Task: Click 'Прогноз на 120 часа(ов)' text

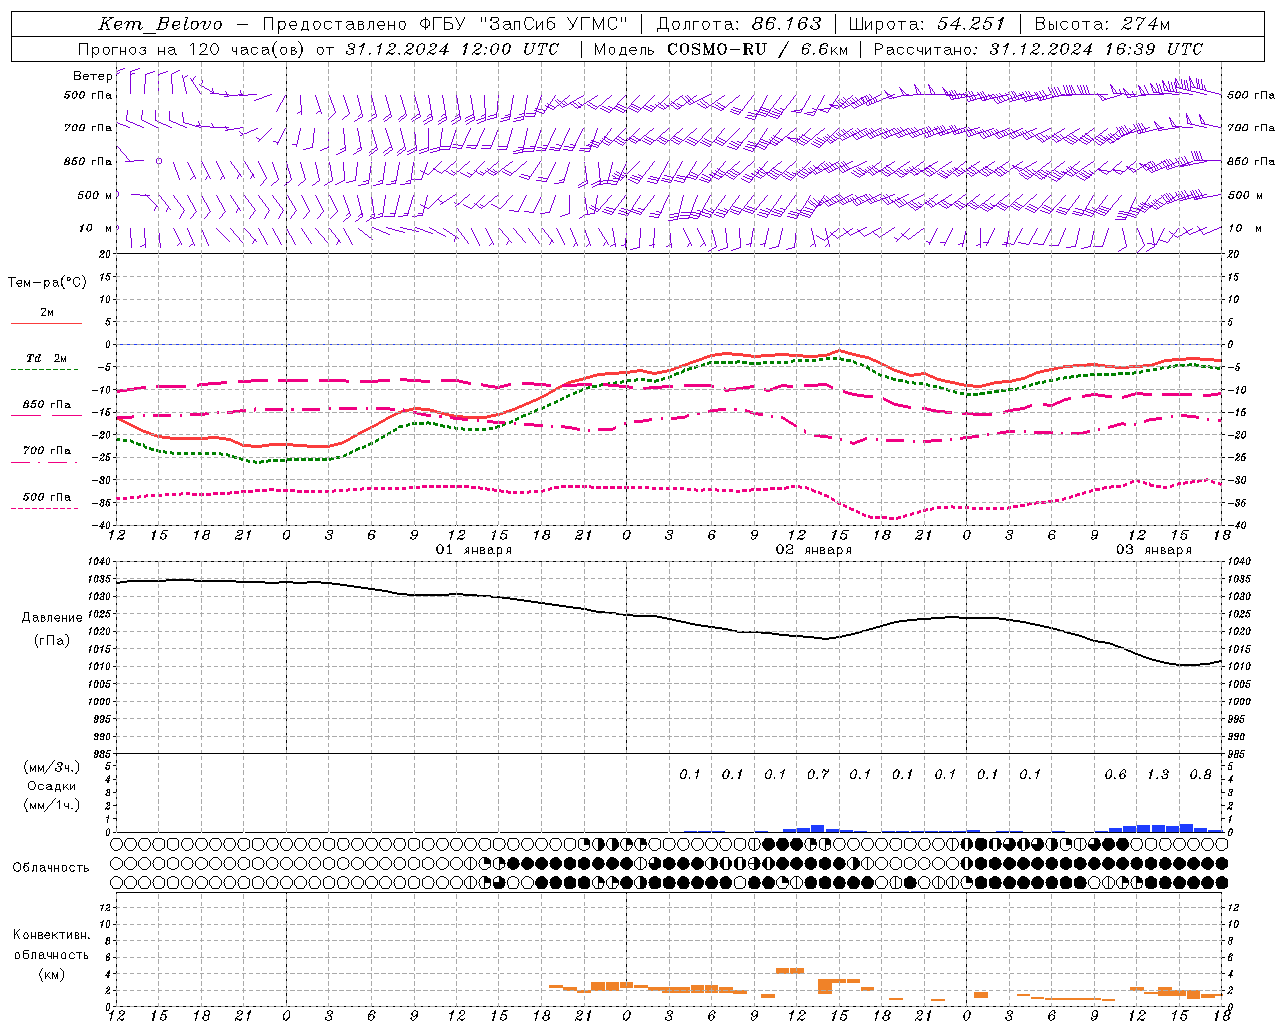Action: (192, 49)
